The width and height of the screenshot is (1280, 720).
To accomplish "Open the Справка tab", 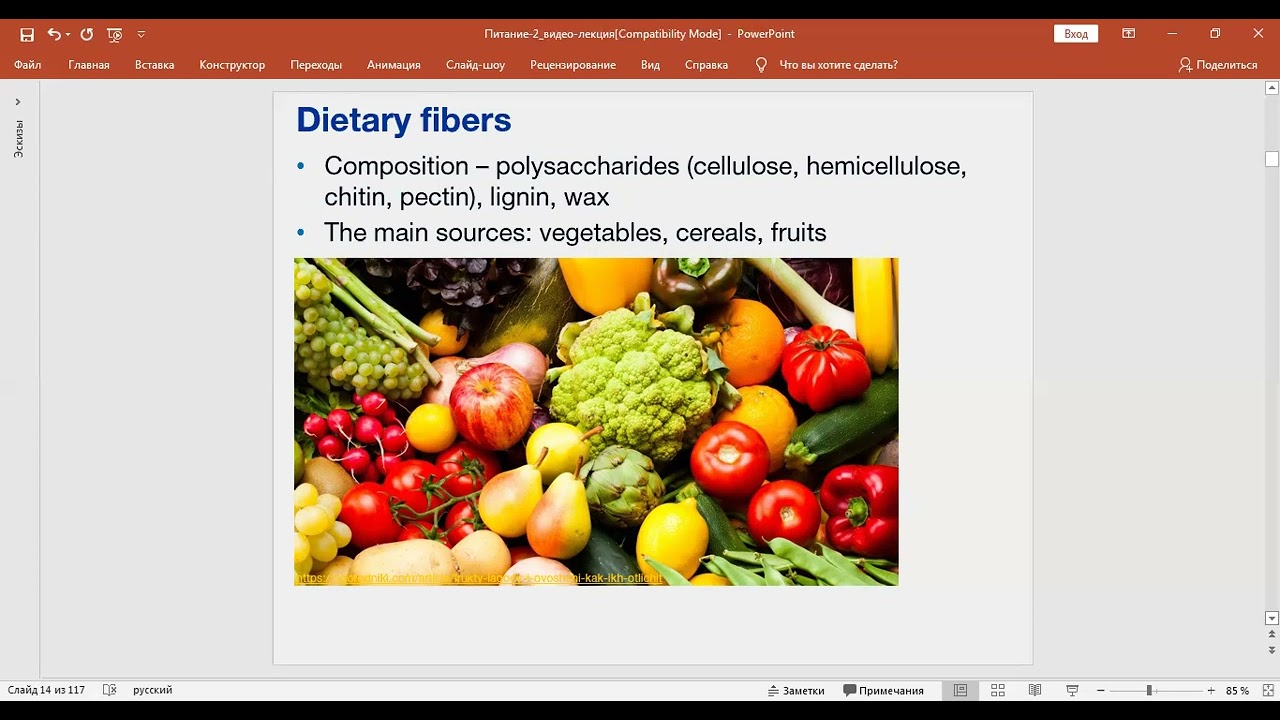I will [707, 64].
